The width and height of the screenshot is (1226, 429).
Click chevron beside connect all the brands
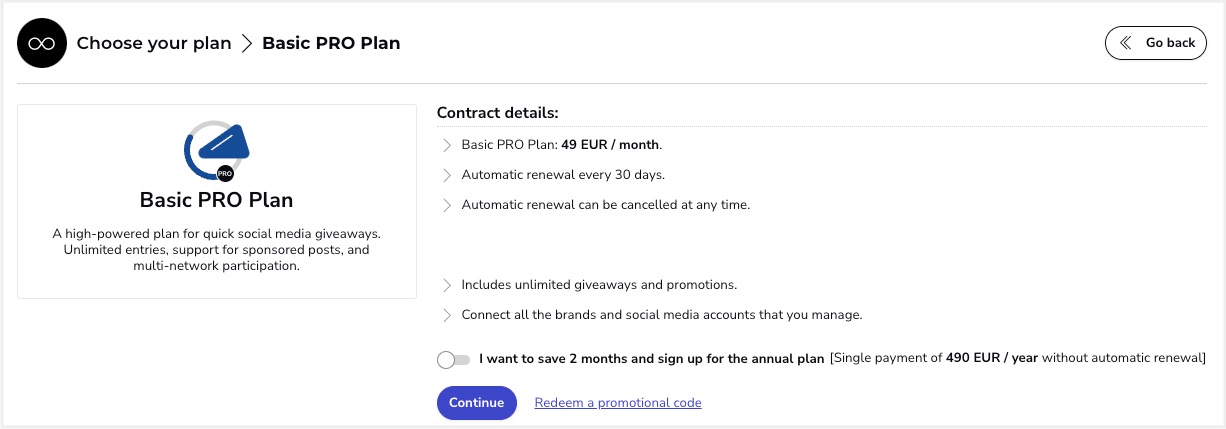point(447,315)
